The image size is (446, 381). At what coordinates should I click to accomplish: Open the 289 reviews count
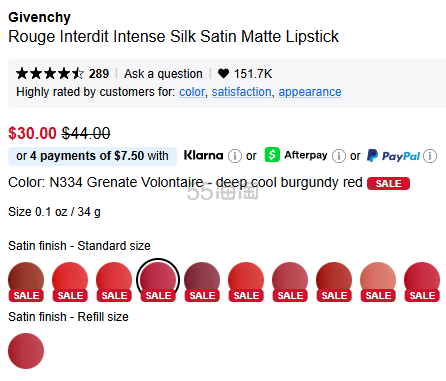99,74
